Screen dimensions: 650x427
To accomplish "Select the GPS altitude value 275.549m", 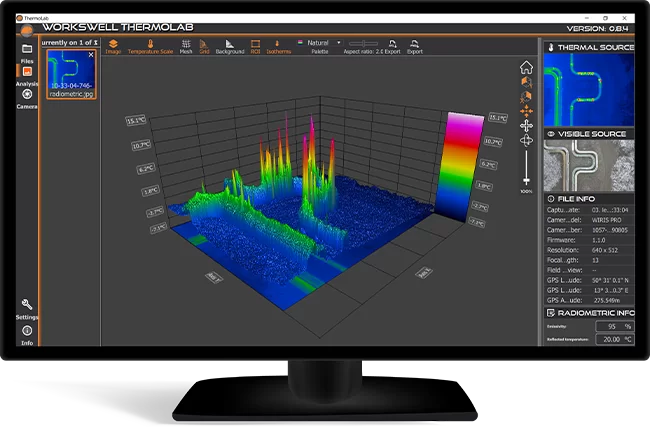I will pos(607,300).
